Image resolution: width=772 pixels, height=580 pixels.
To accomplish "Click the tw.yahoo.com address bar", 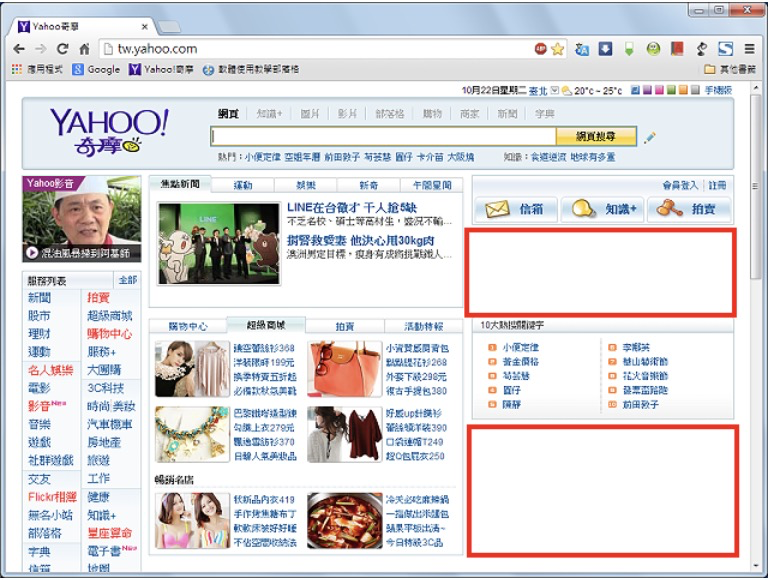I will 315,49.
